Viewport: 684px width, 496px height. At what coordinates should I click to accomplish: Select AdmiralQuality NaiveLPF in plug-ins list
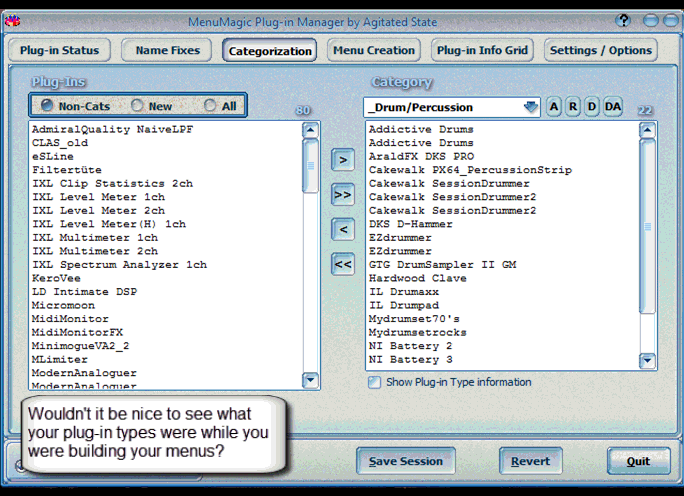click(113, 130)
